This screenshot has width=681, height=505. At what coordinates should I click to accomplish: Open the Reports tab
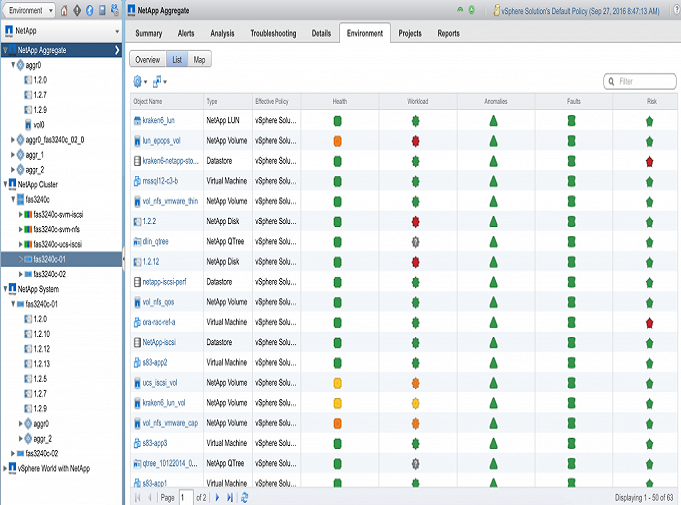(x=449, y=33)
